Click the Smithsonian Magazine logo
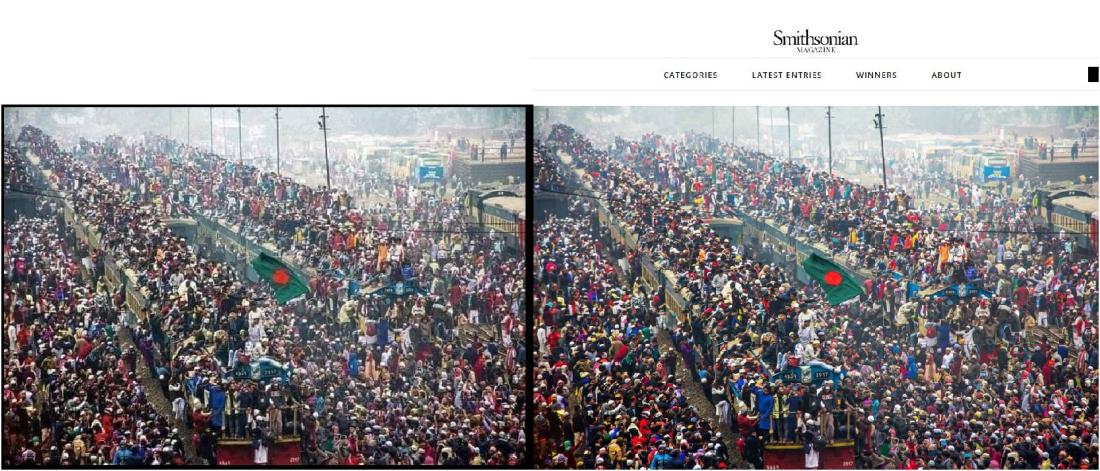The width and height of the screenshot is (1100, 471). tap(815, 41)
